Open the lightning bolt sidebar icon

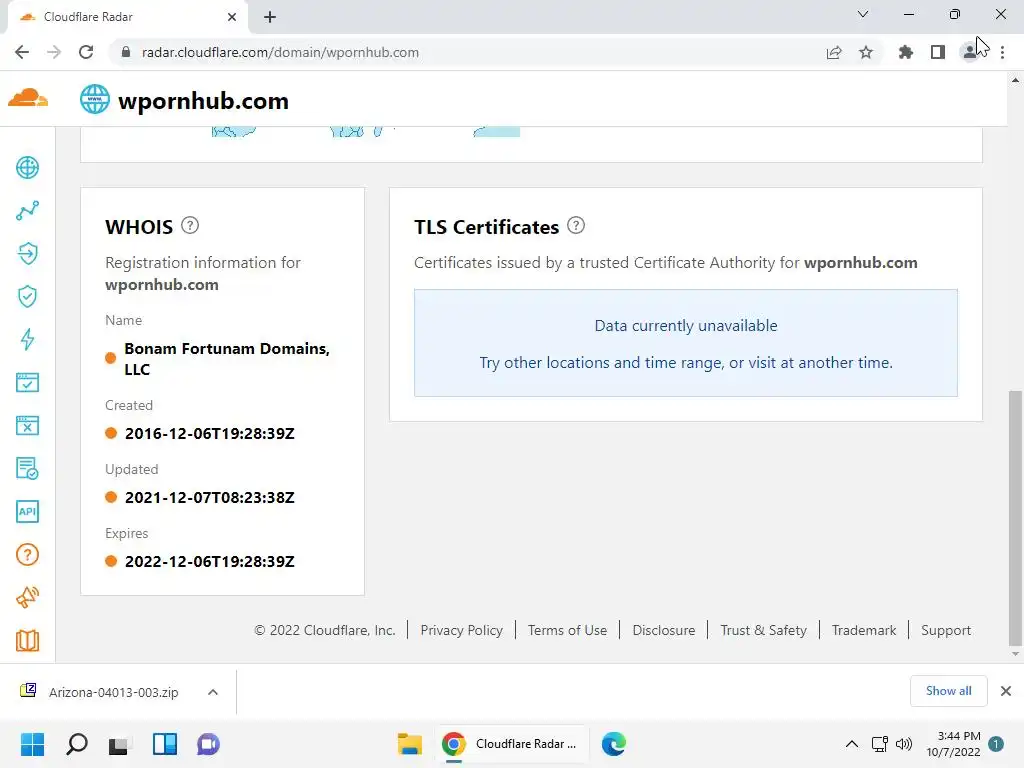coord(27,340)
